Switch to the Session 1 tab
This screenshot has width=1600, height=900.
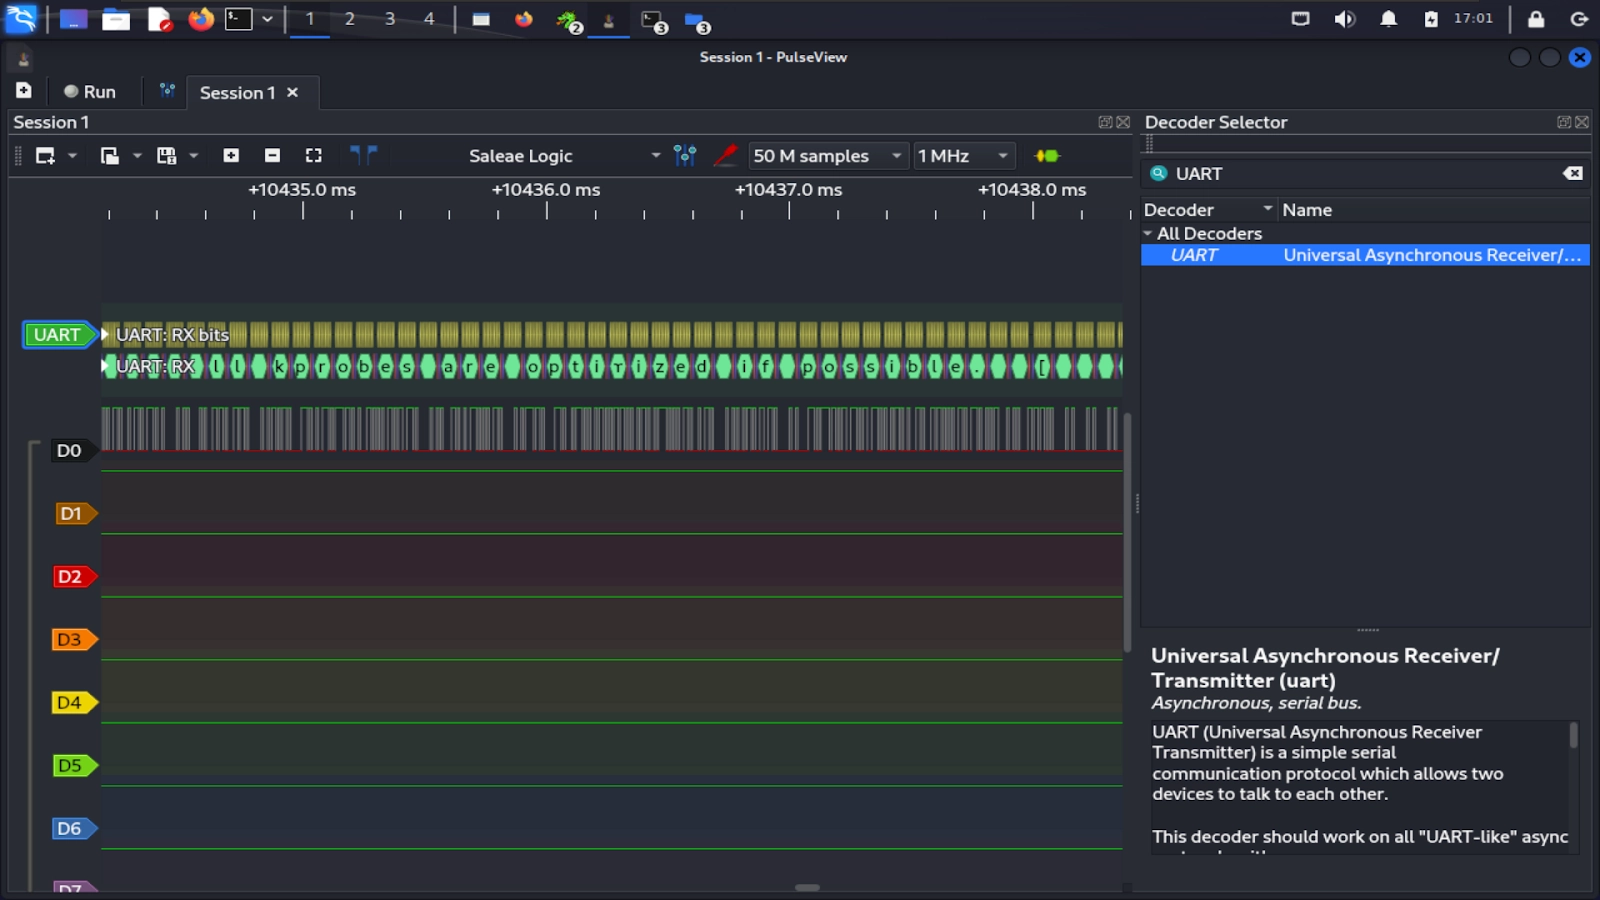click(237, 92)
